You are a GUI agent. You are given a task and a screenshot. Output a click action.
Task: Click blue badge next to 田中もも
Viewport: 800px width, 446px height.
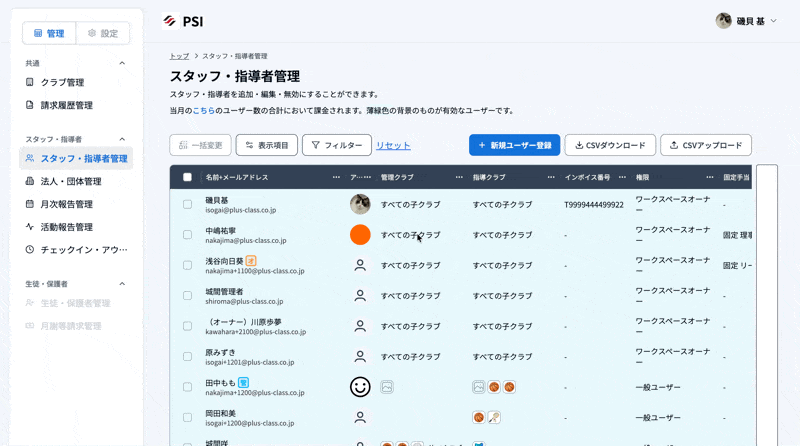(243, 382)
